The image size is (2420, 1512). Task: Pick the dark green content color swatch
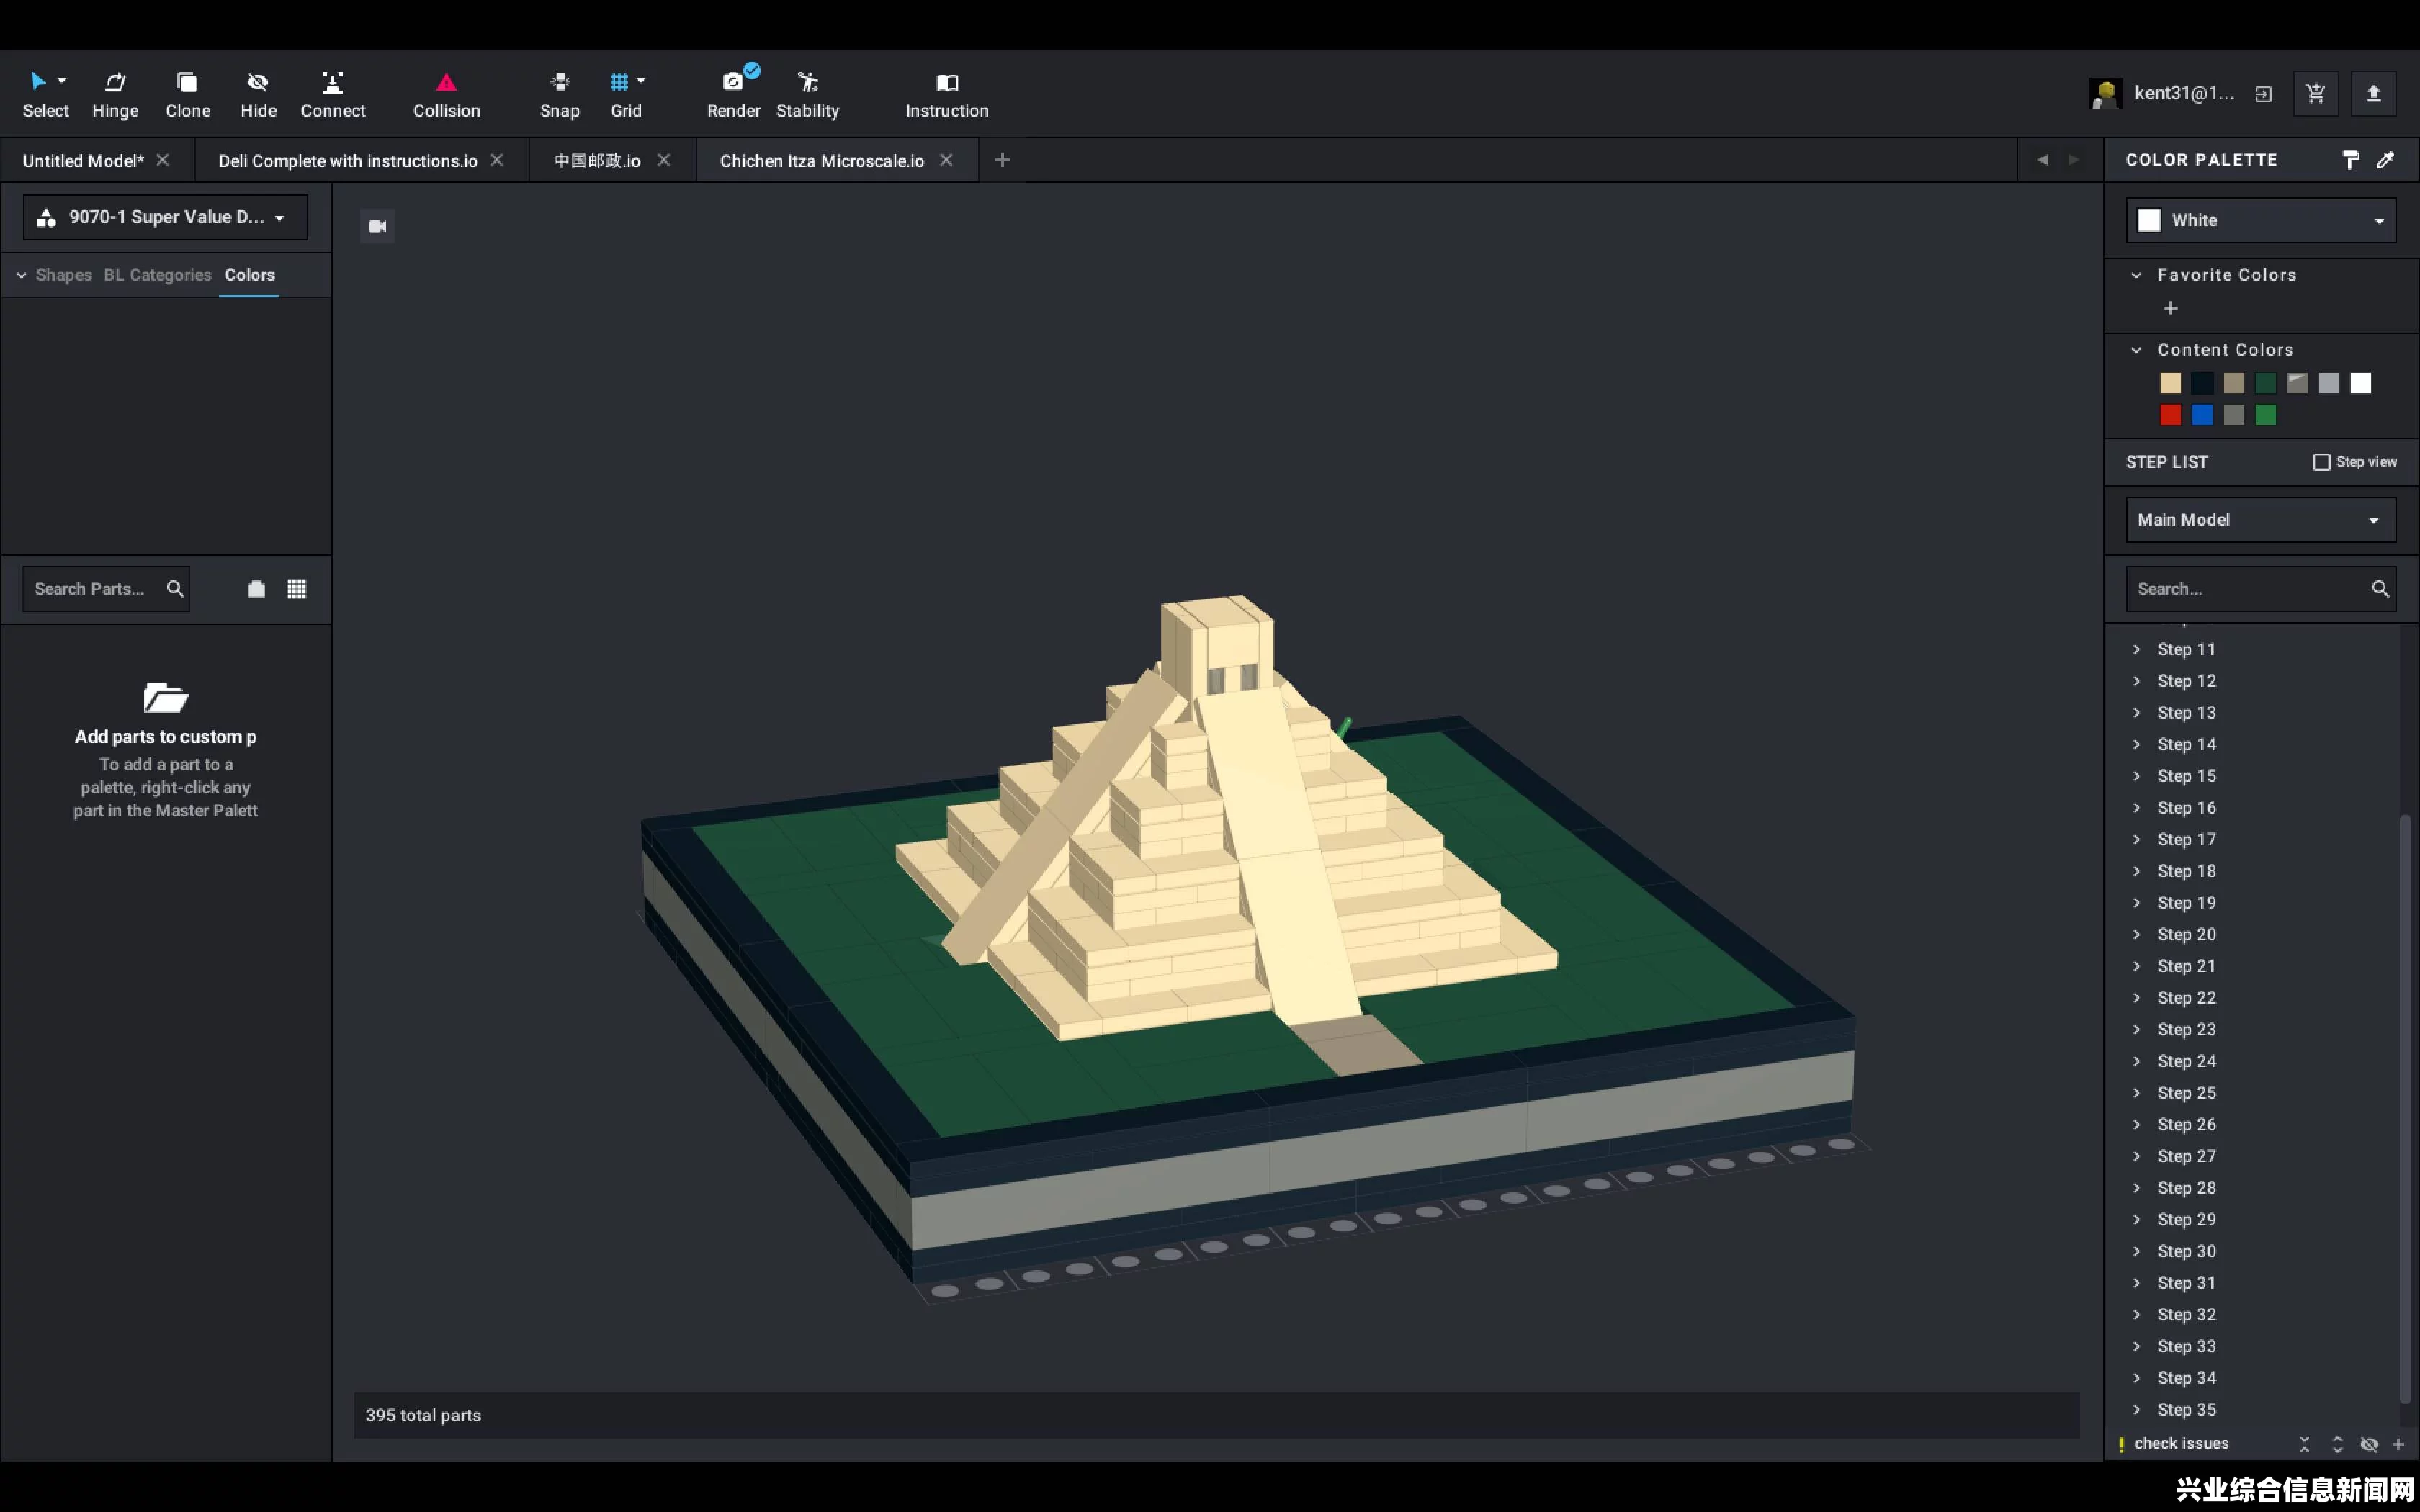pyautogui.click(x=2265, y=383)
